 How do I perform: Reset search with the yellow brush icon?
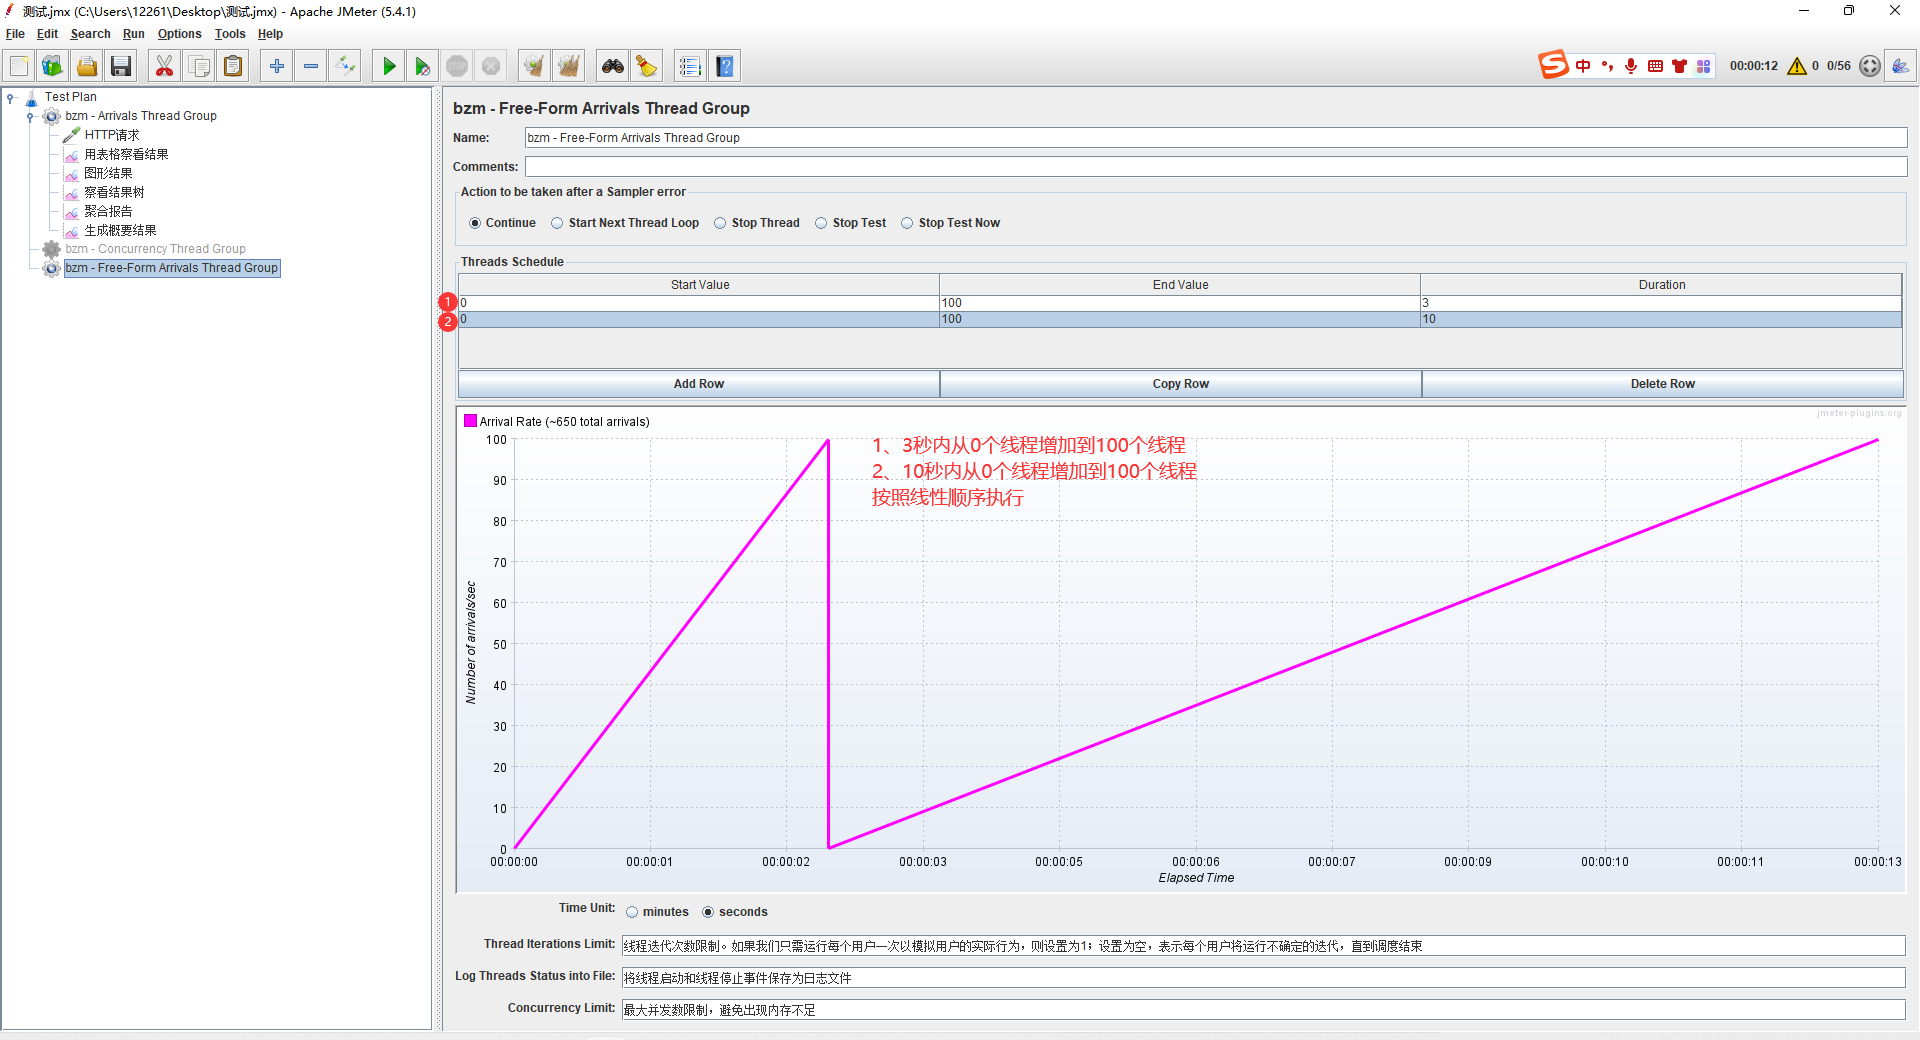click(646, 66)
